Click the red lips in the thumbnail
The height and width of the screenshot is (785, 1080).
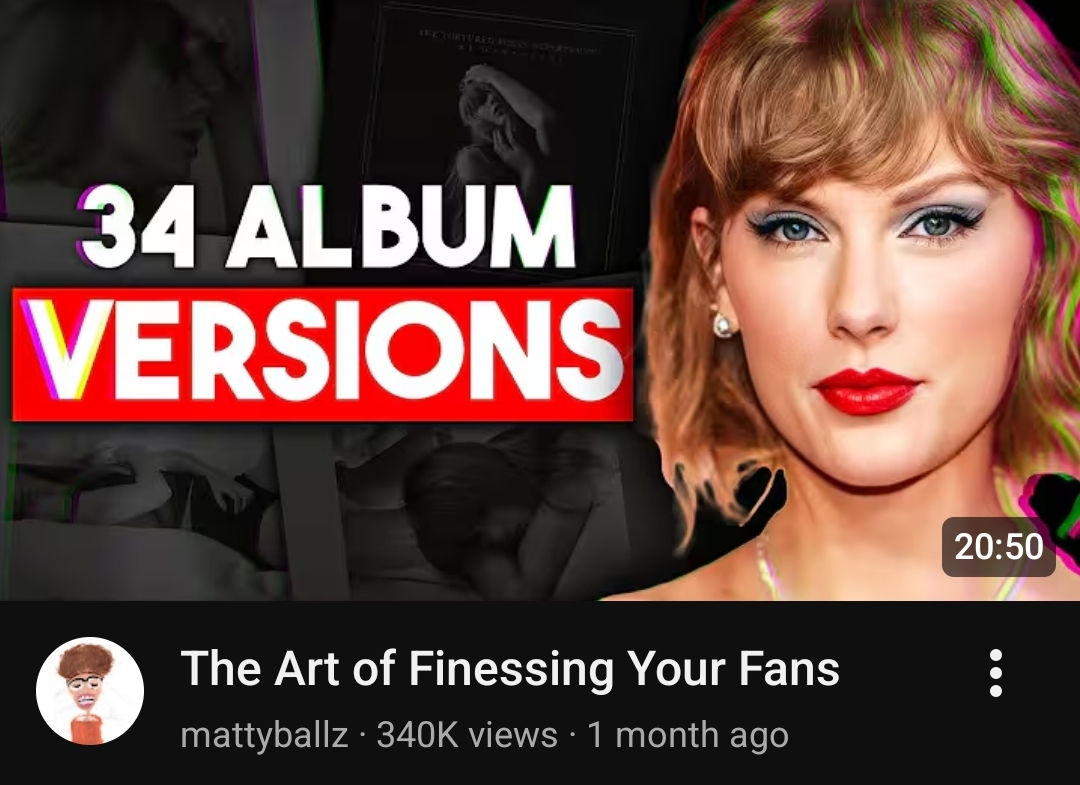pos(866,391)
